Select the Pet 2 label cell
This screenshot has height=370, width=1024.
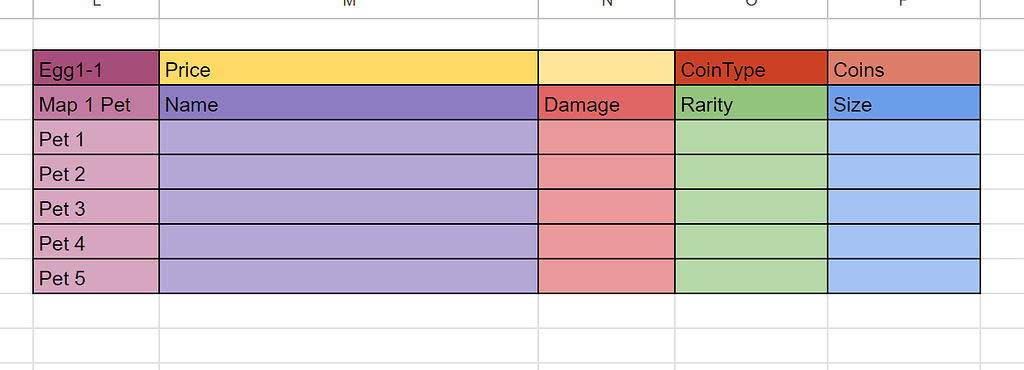click(96, 172)
